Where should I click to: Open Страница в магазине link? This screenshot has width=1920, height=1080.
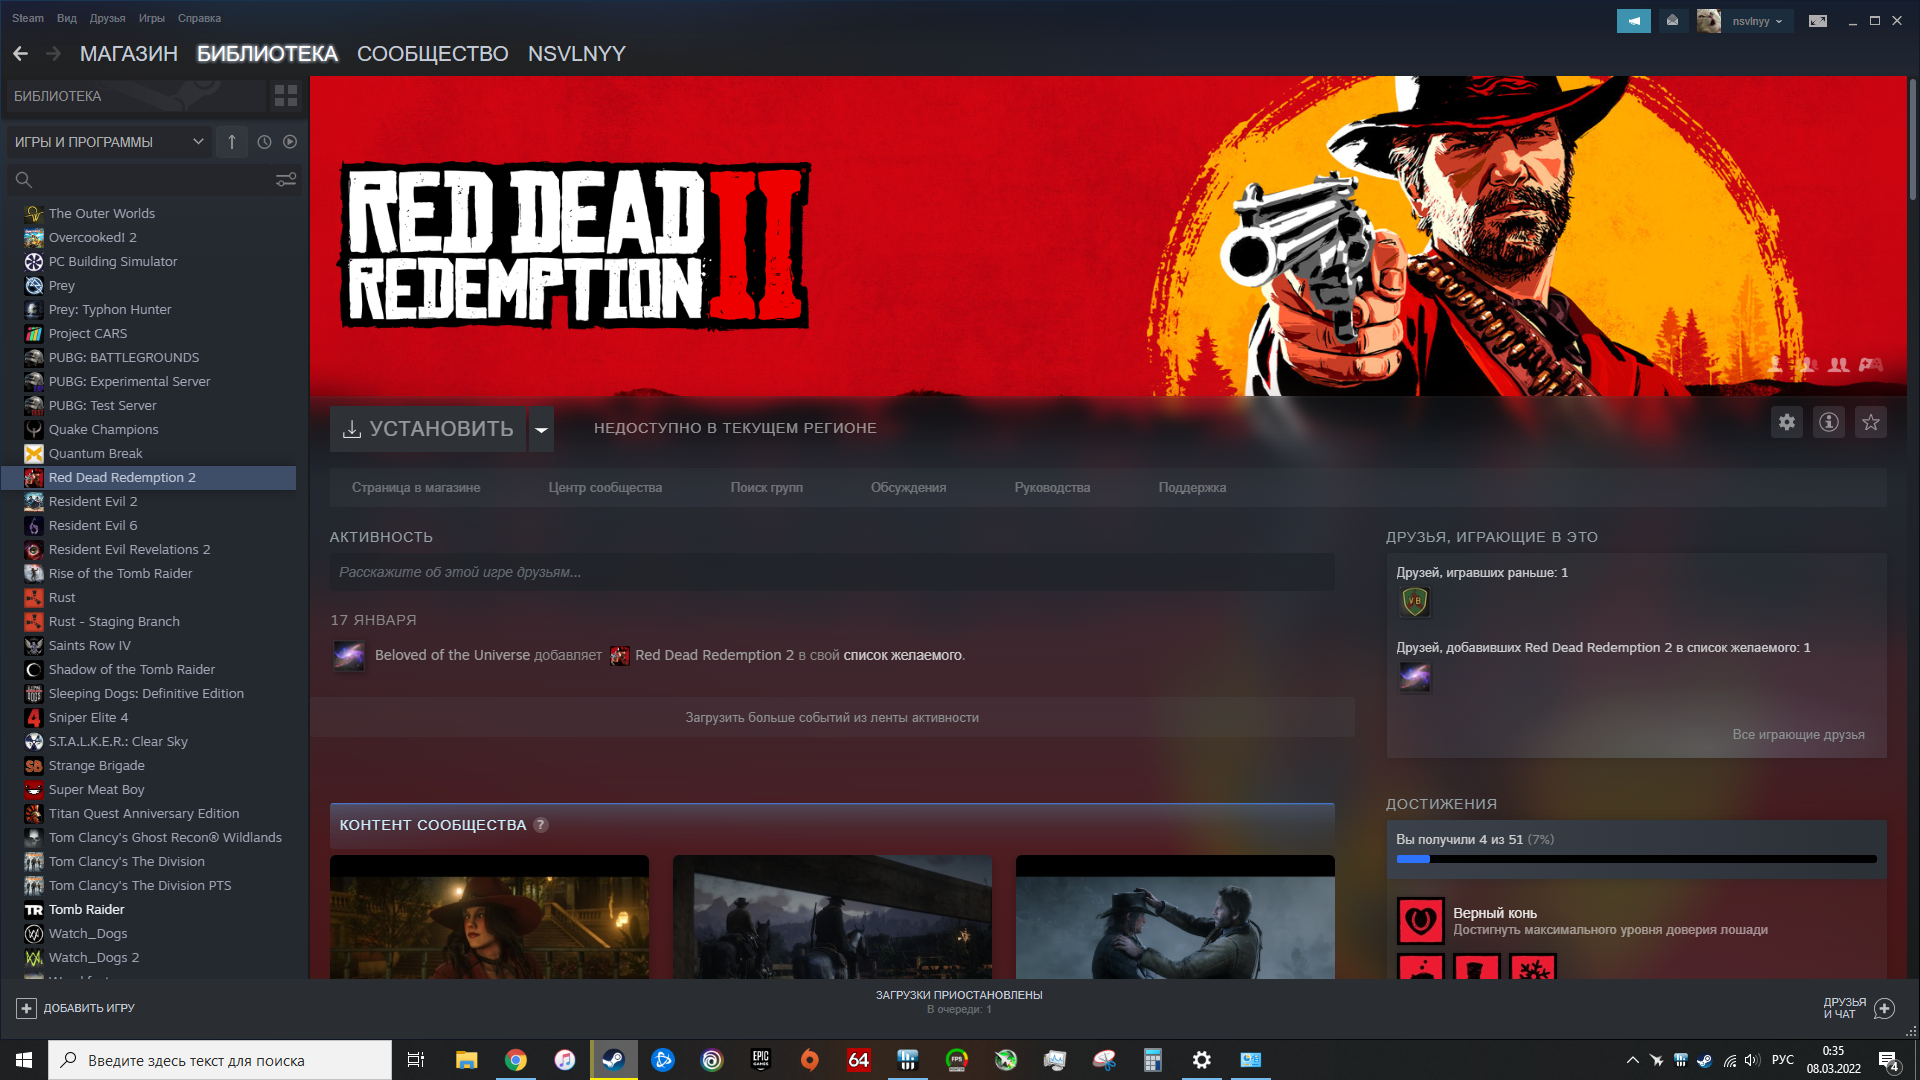point(416,488)
